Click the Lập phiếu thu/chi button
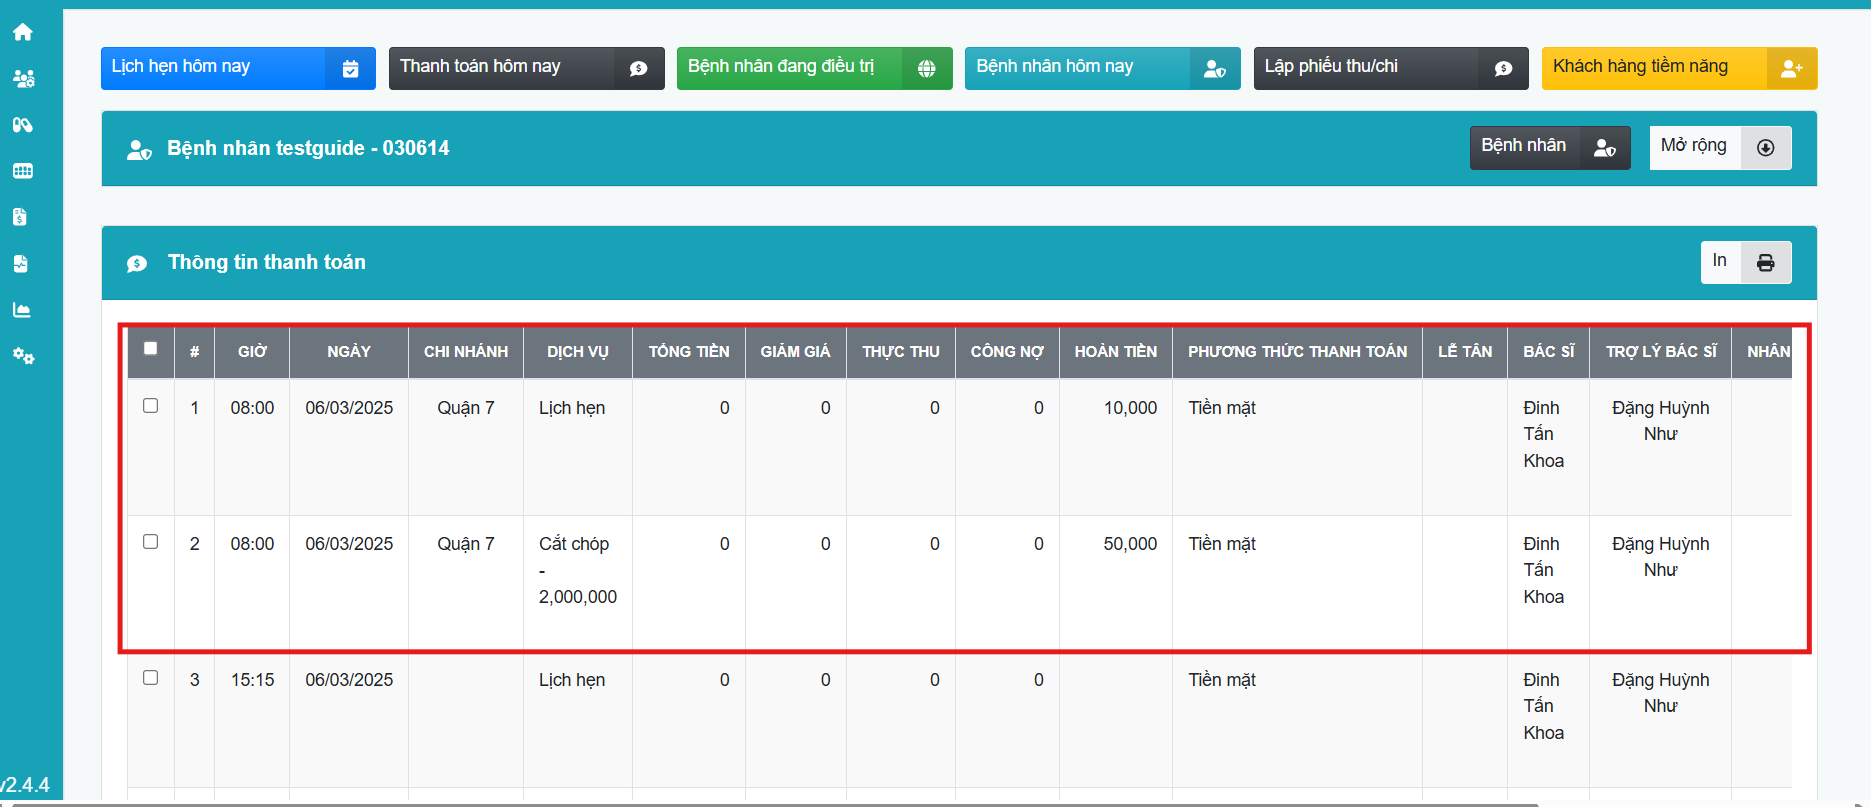 (x=1390, y=68)
